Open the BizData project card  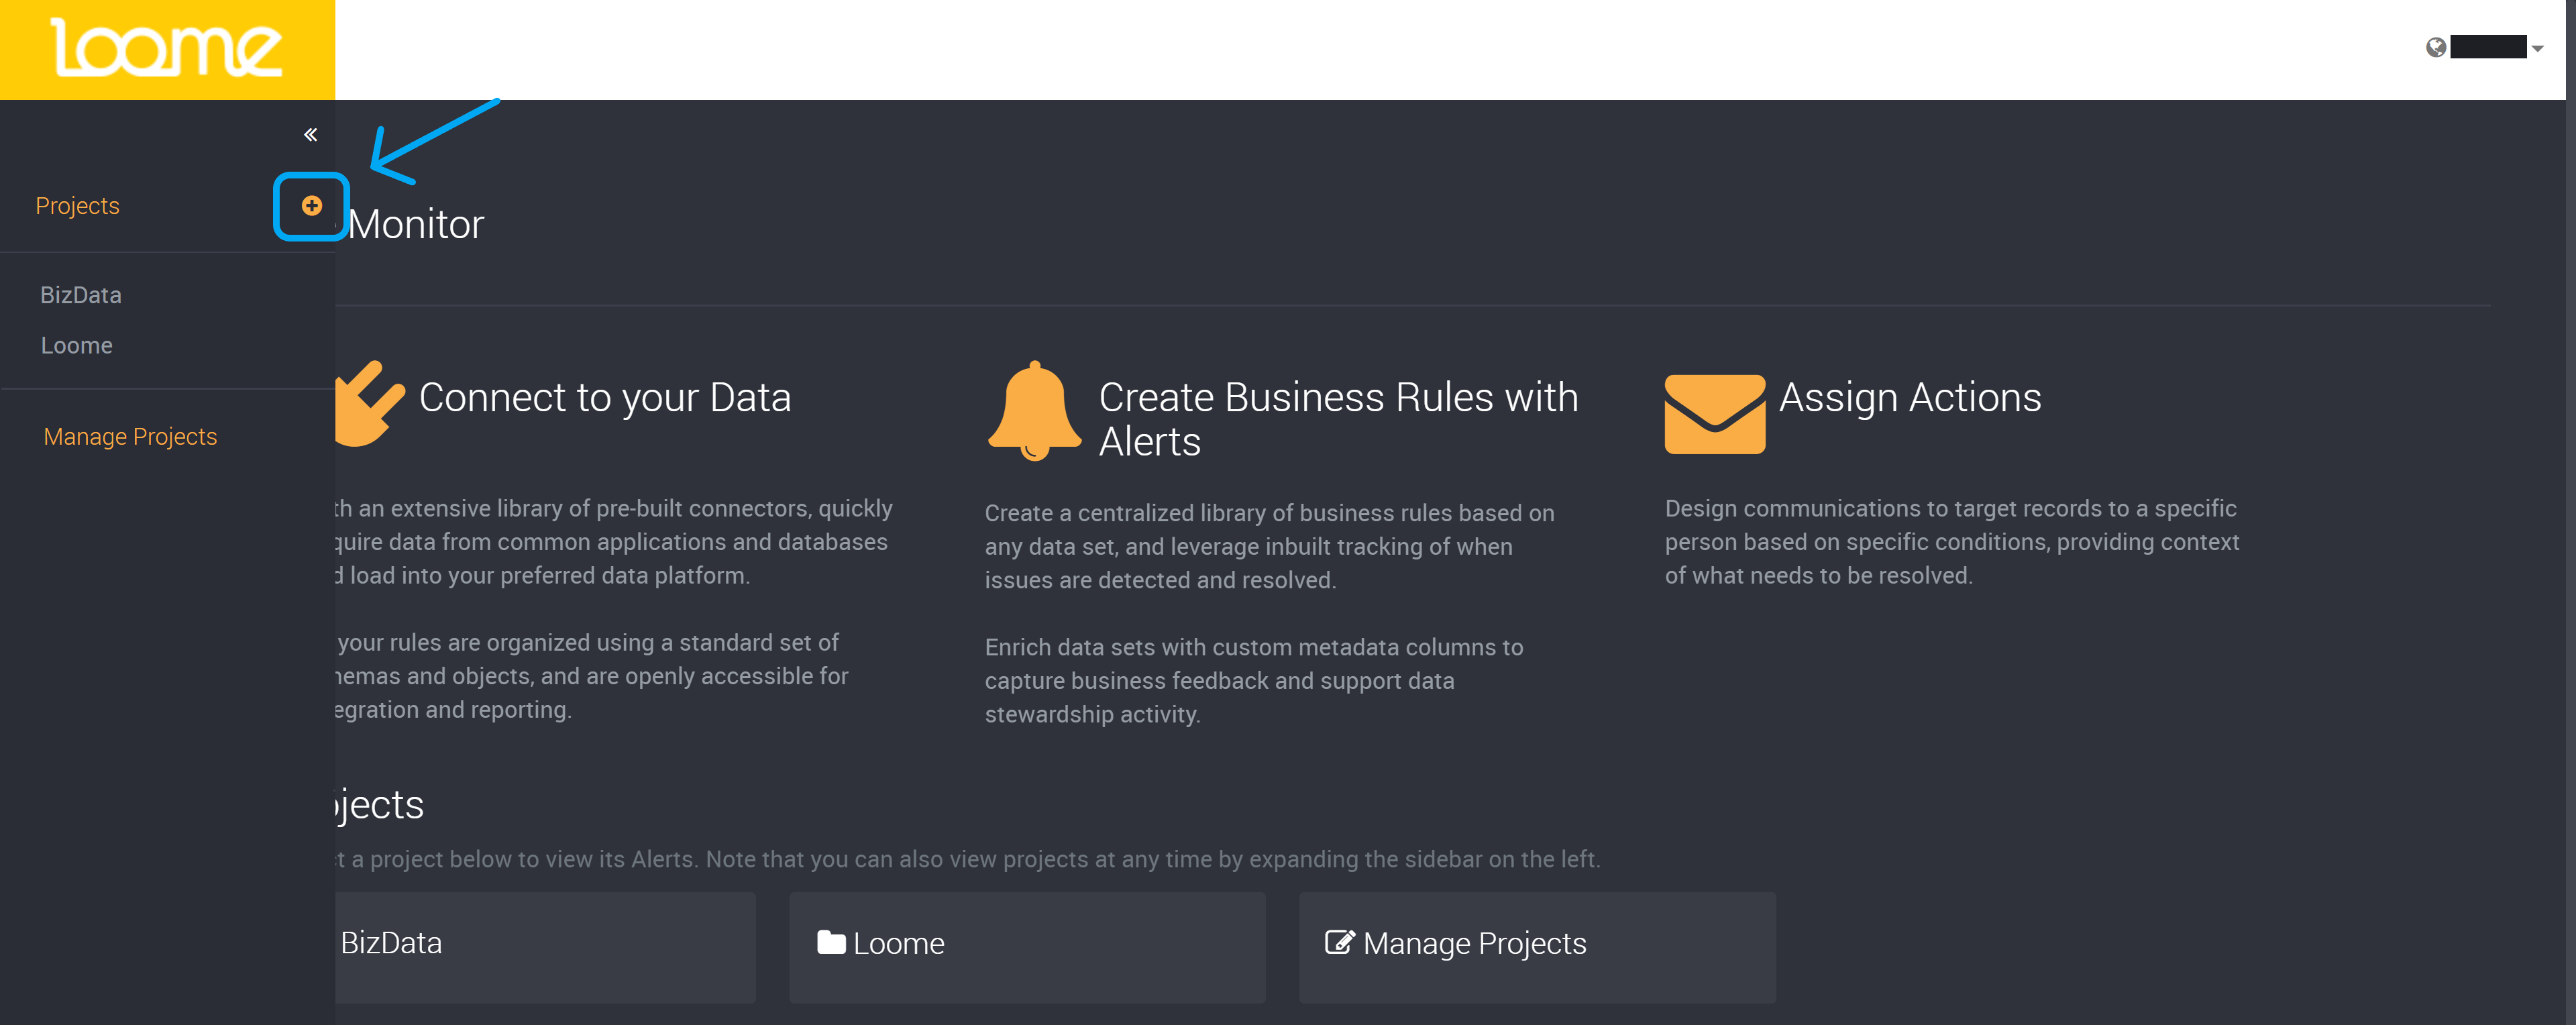tap(545, 947)
